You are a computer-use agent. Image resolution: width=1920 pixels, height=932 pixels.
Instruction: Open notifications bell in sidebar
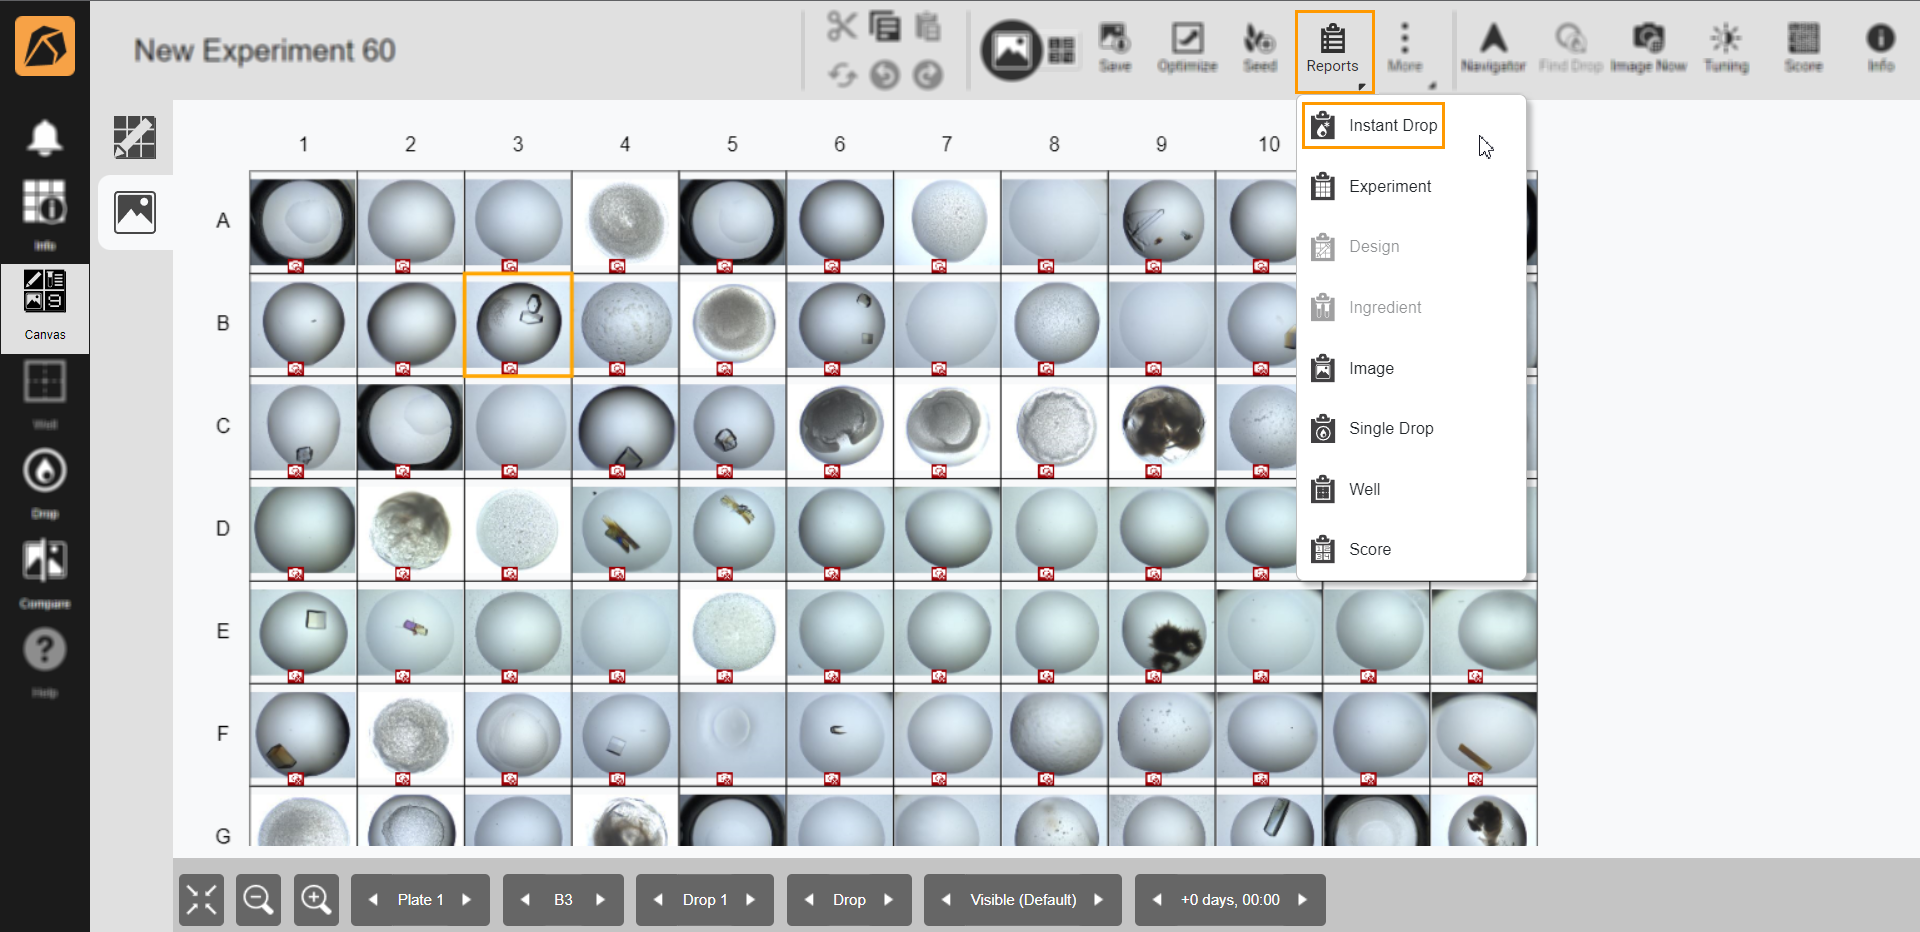45,138
